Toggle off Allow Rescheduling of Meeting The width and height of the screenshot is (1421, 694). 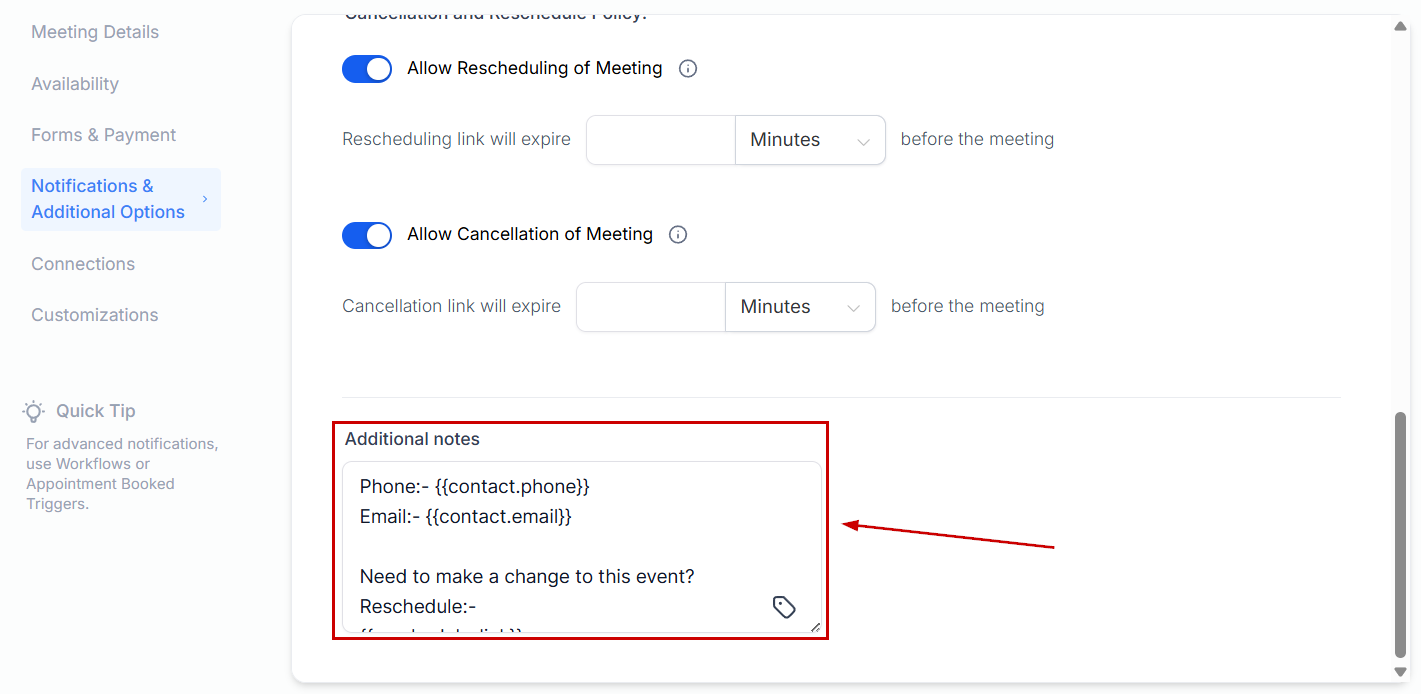(x=367, y=69)
